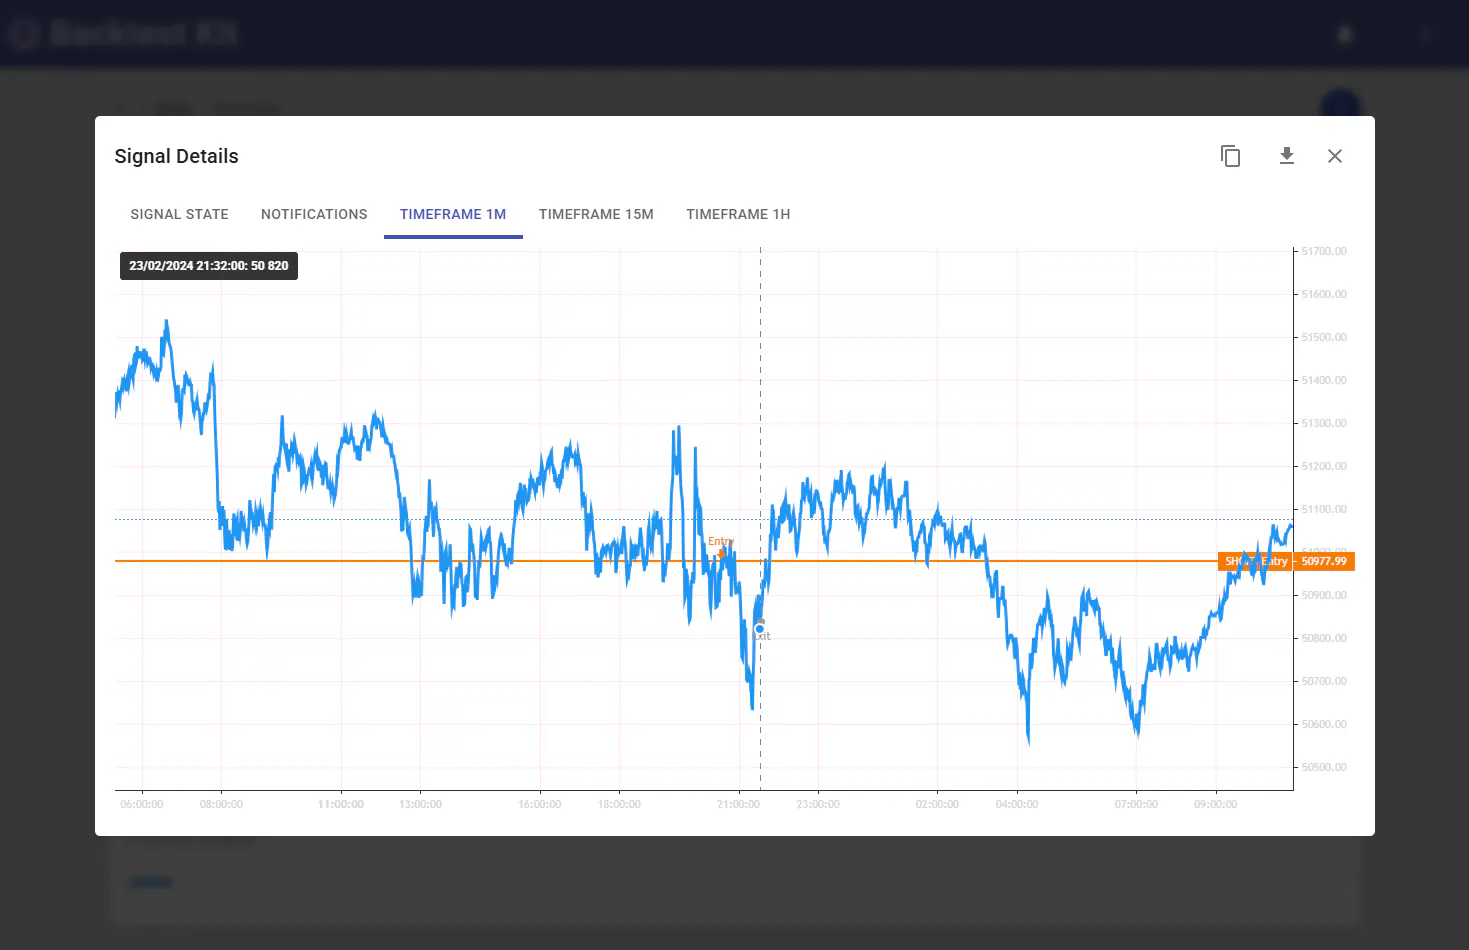This screenshot has height=950, width=1469.
Task: Click the 11:00:00 time axis label
Action: point(341,804)
